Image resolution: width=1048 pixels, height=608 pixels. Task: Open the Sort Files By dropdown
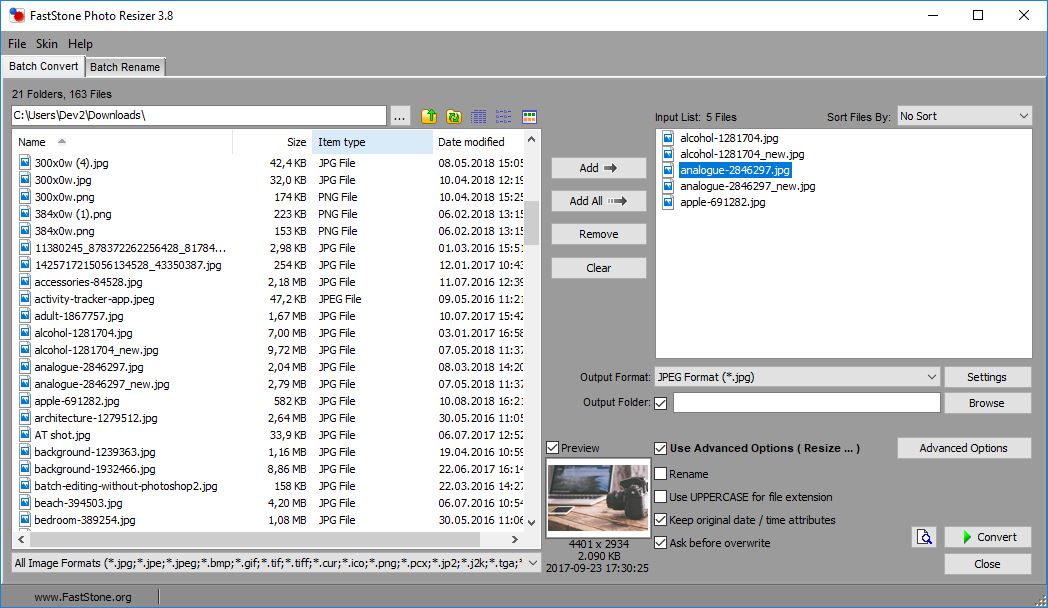(x=964, y=116)
